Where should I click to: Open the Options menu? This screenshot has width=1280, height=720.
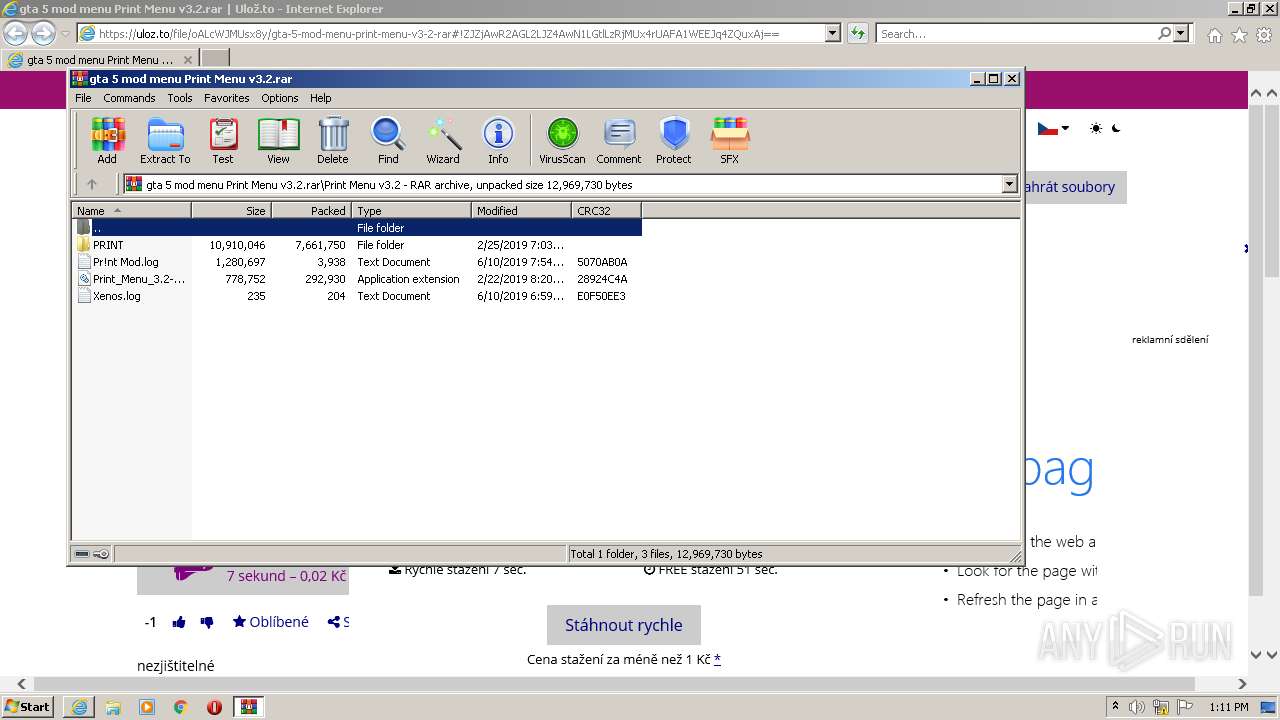[x=280, y=98]
